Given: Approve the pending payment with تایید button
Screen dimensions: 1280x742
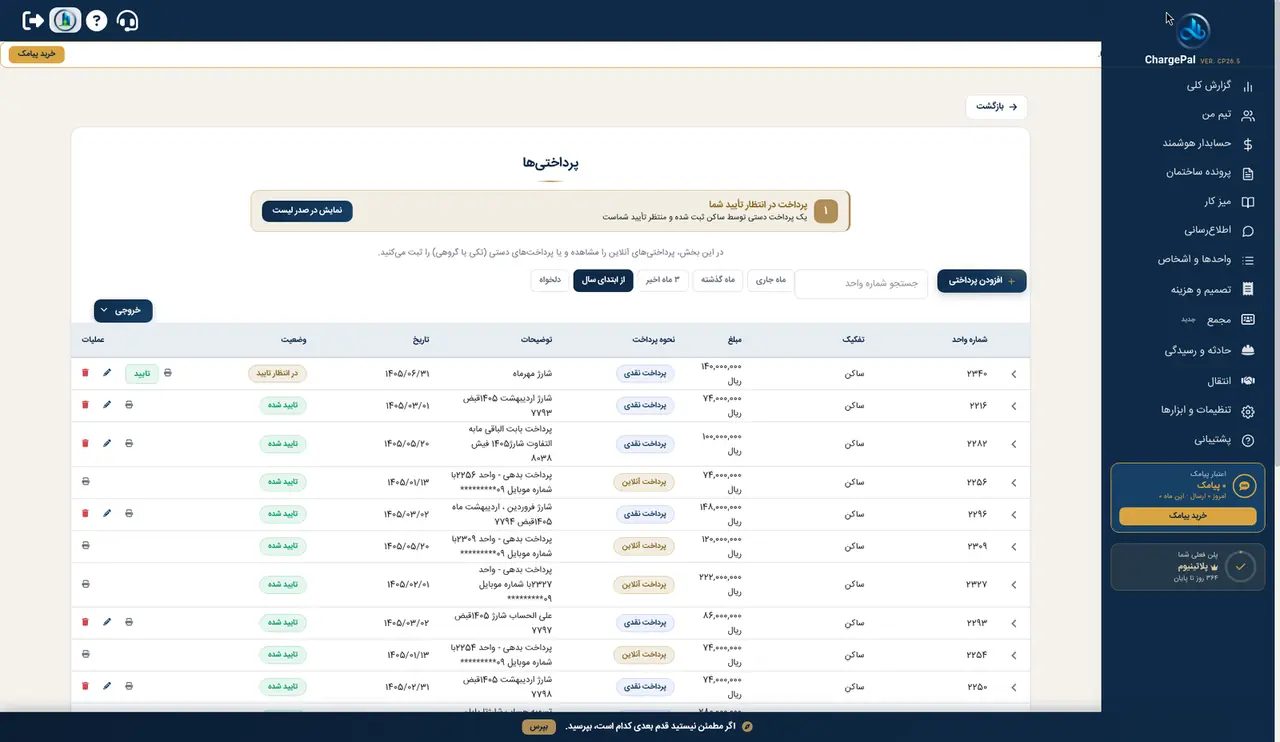Looking at the screenshot, I should (x=141, y=374).
